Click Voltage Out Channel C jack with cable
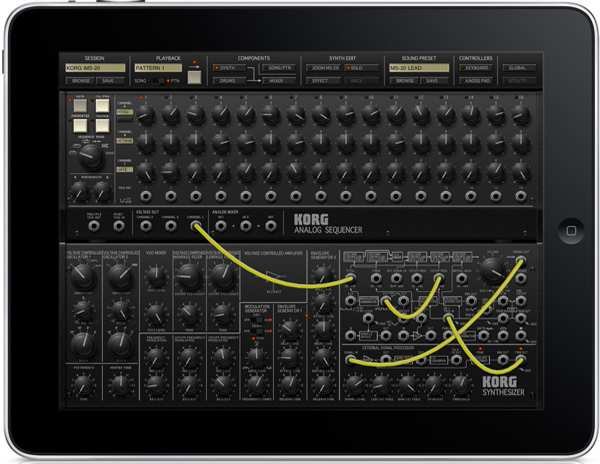The height and width of the screenshot is (464, 600). coord(196,226)
